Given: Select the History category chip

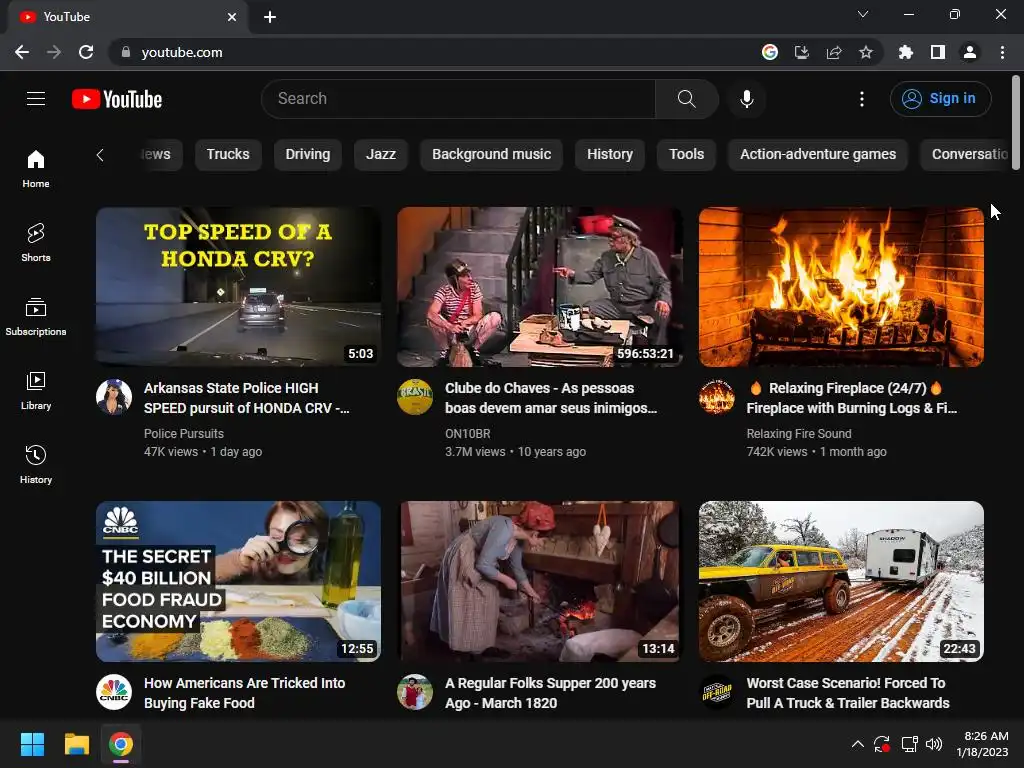Looking at the screenshot, I should (609, 155).
